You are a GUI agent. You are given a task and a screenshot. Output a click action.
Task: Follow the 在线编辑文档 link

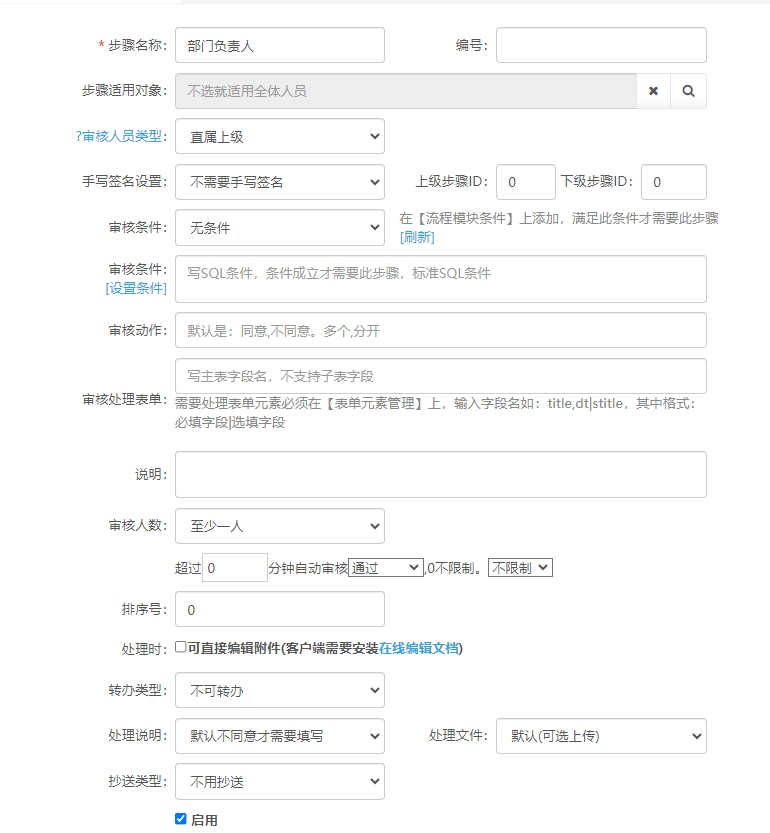[418, 648]
